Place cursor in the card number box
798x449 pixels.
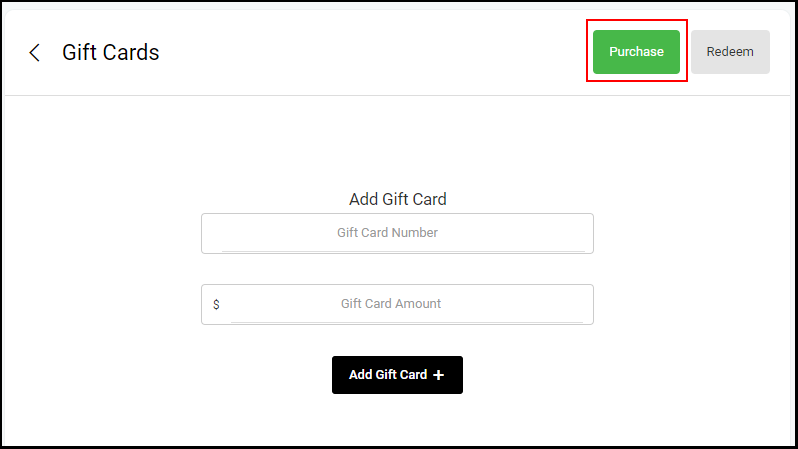tap(397, 233)
